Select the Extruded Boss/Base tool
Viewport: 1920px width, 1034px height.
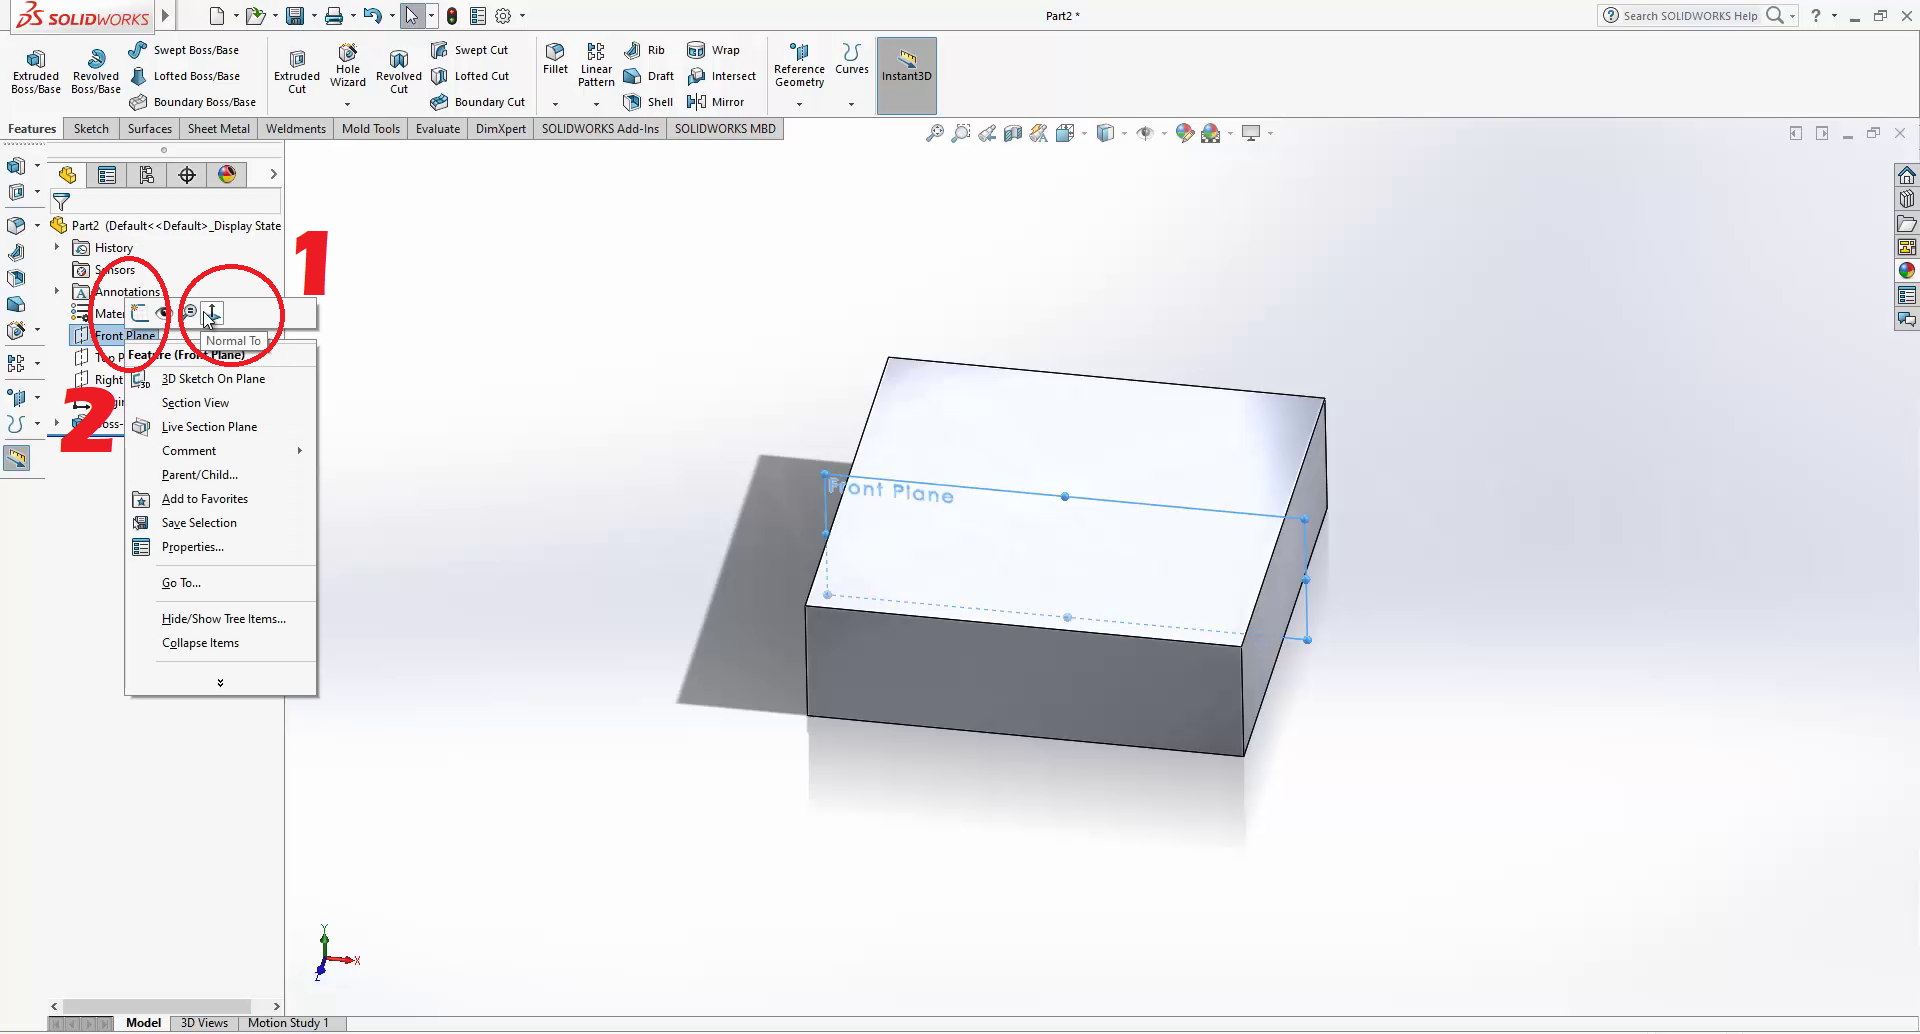coord(36,71)
